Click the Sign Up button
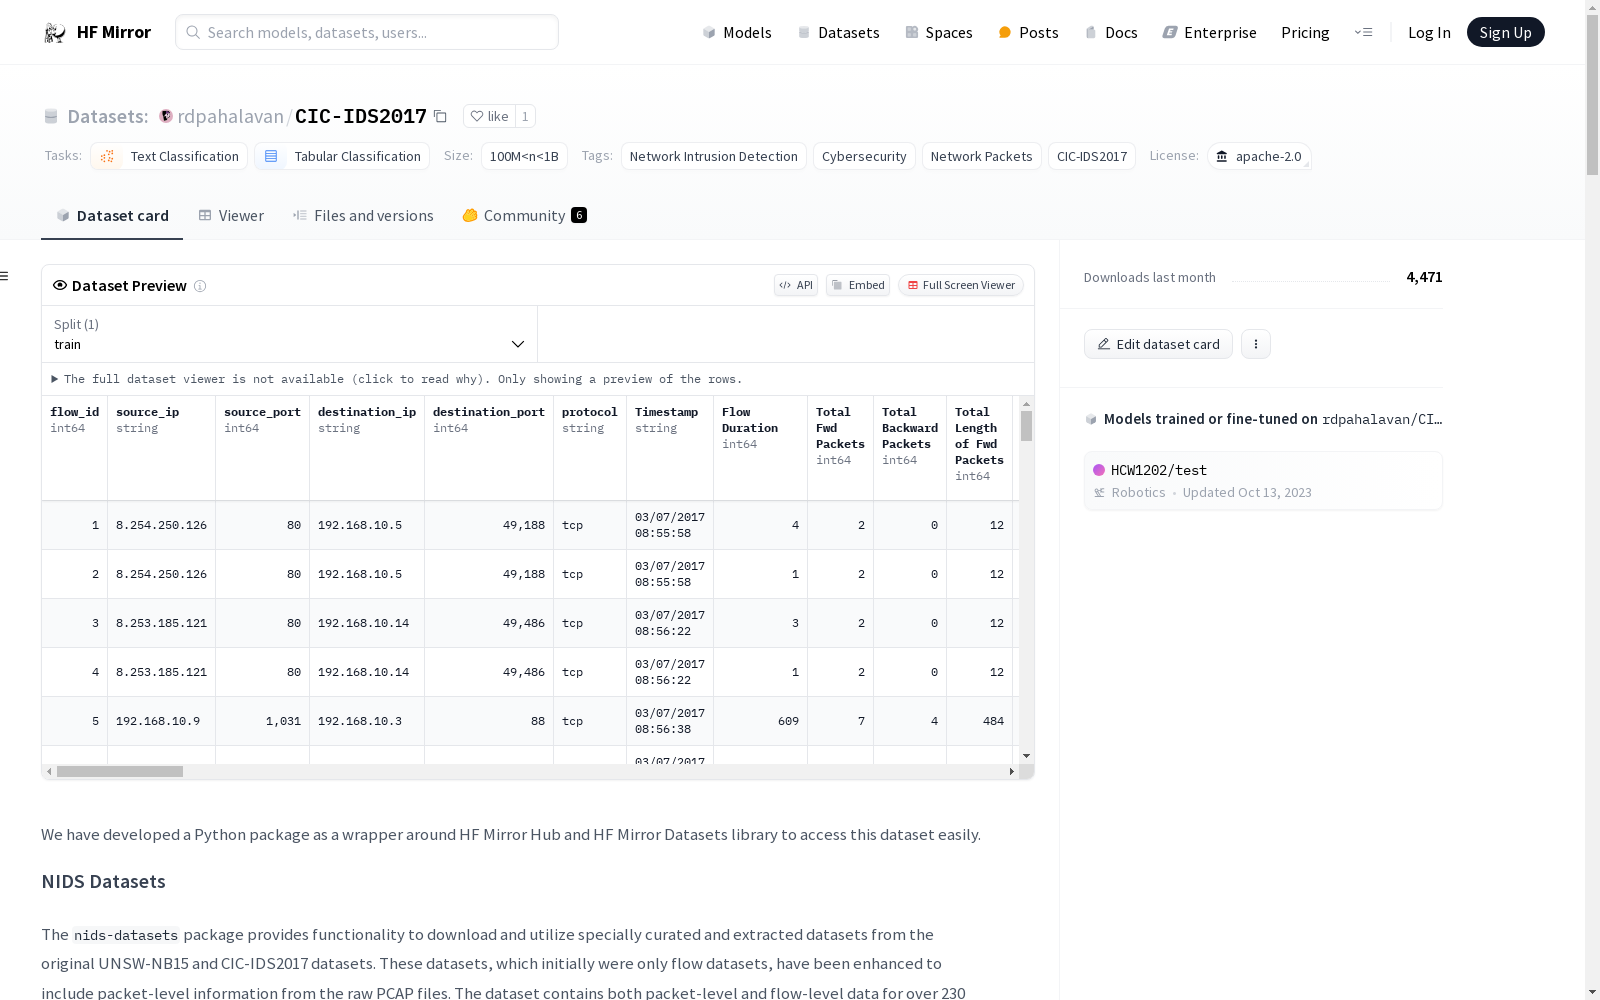This screenshot has width=1600, height=1000. 1506,32
